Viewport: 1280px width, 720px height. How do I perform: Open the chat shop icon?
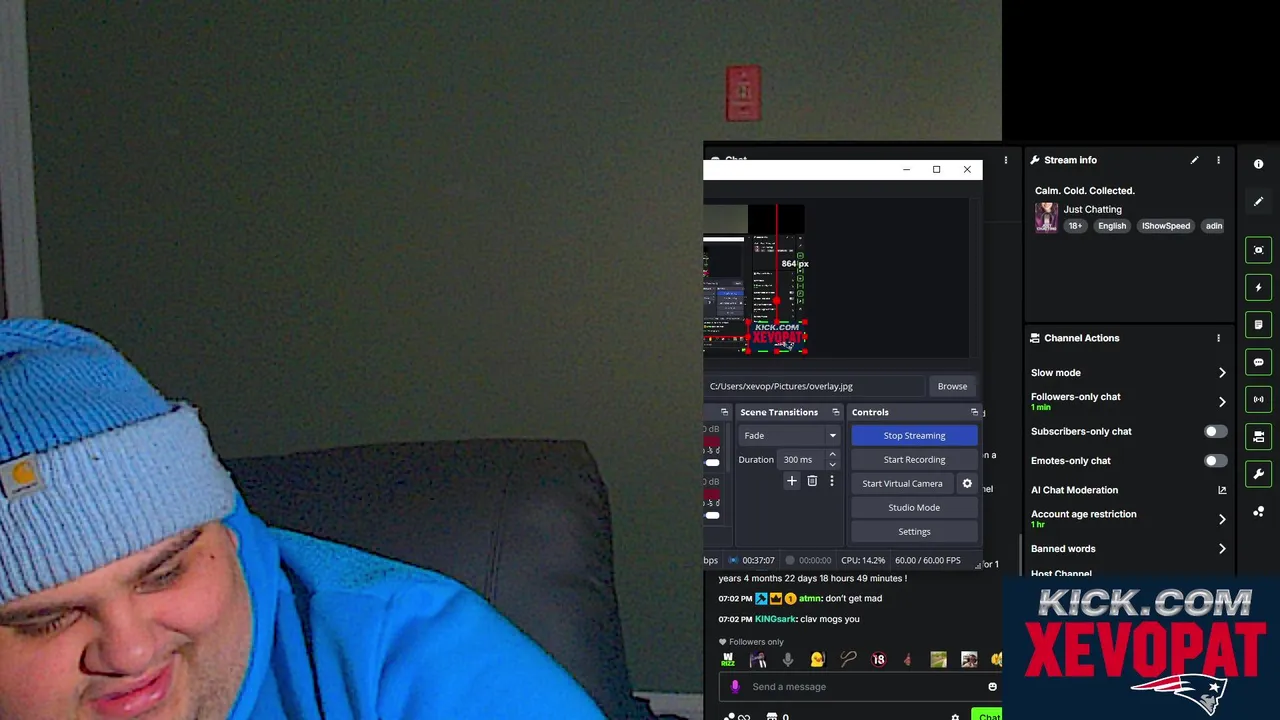[x=771, y=716]
